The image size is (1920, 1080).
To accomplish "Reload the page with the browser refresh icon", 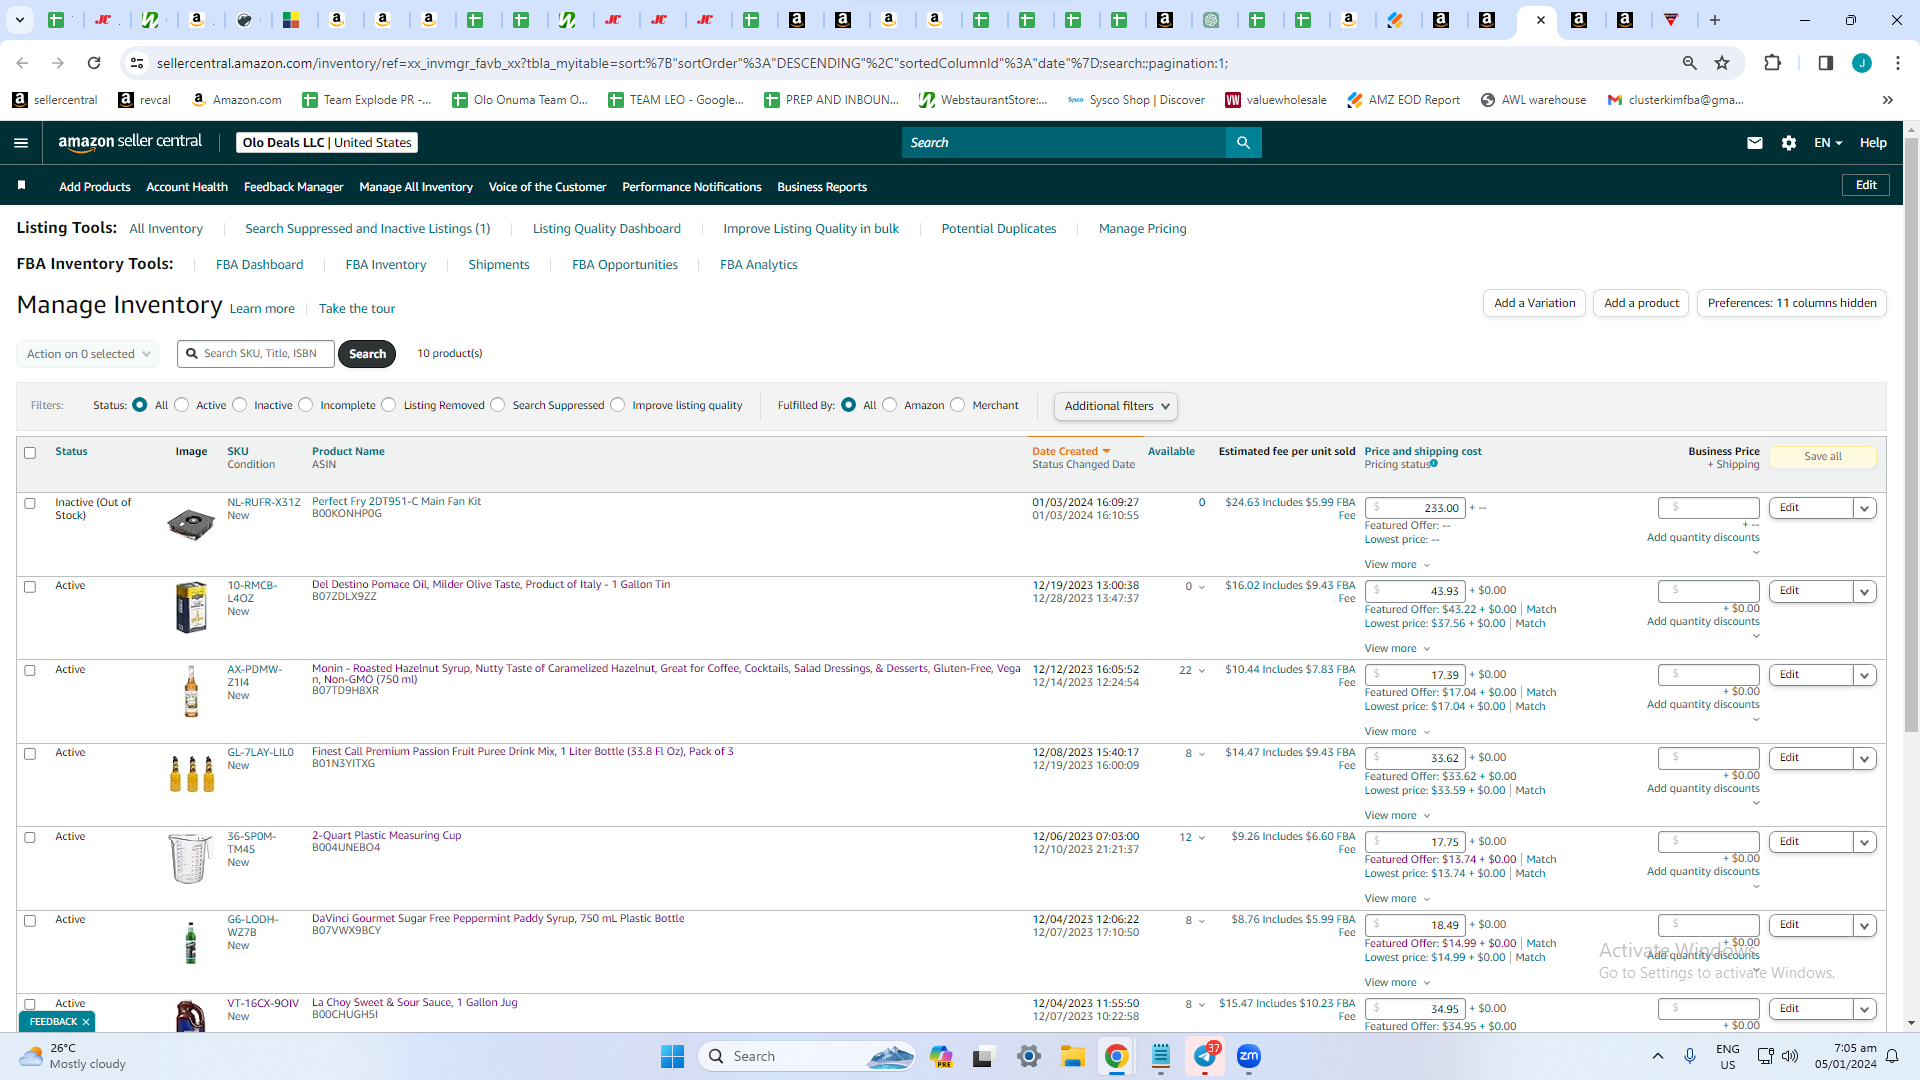I will click(x=94, y=63).
